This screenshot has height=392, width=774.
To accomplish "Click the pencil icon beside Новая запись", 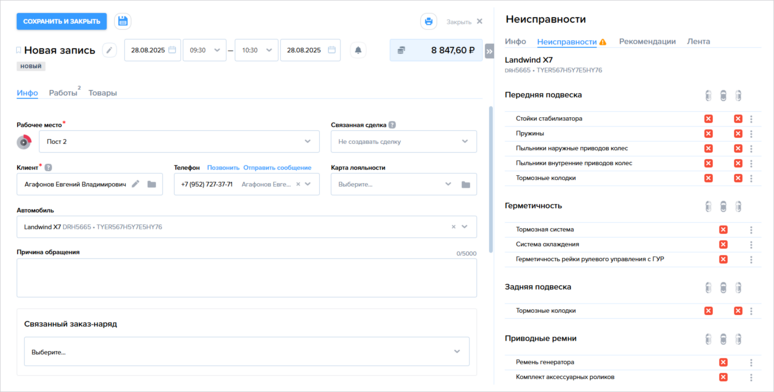I will (110, 50).
